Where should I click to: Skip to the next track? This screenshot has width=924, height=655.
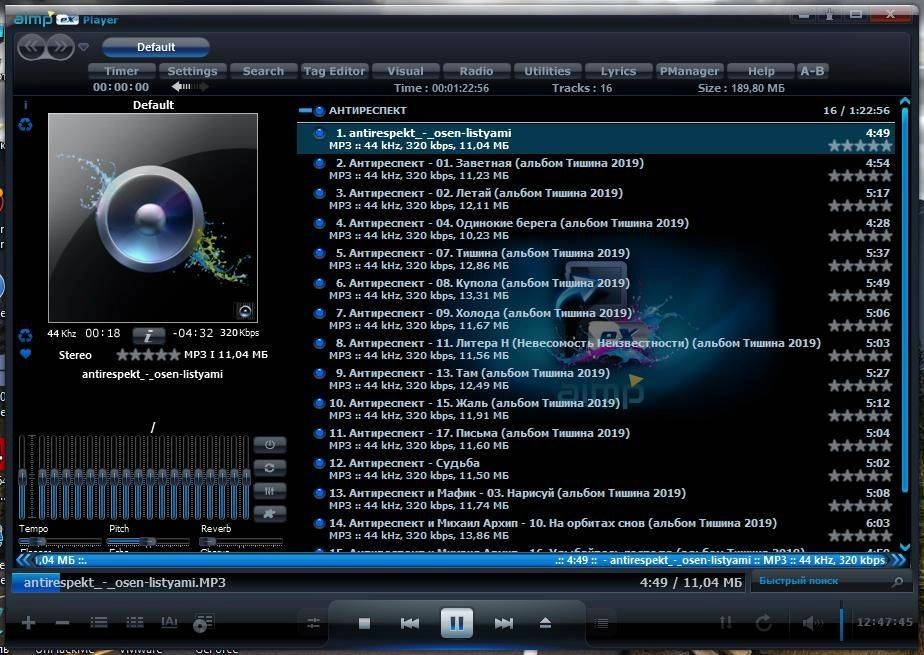504,623
